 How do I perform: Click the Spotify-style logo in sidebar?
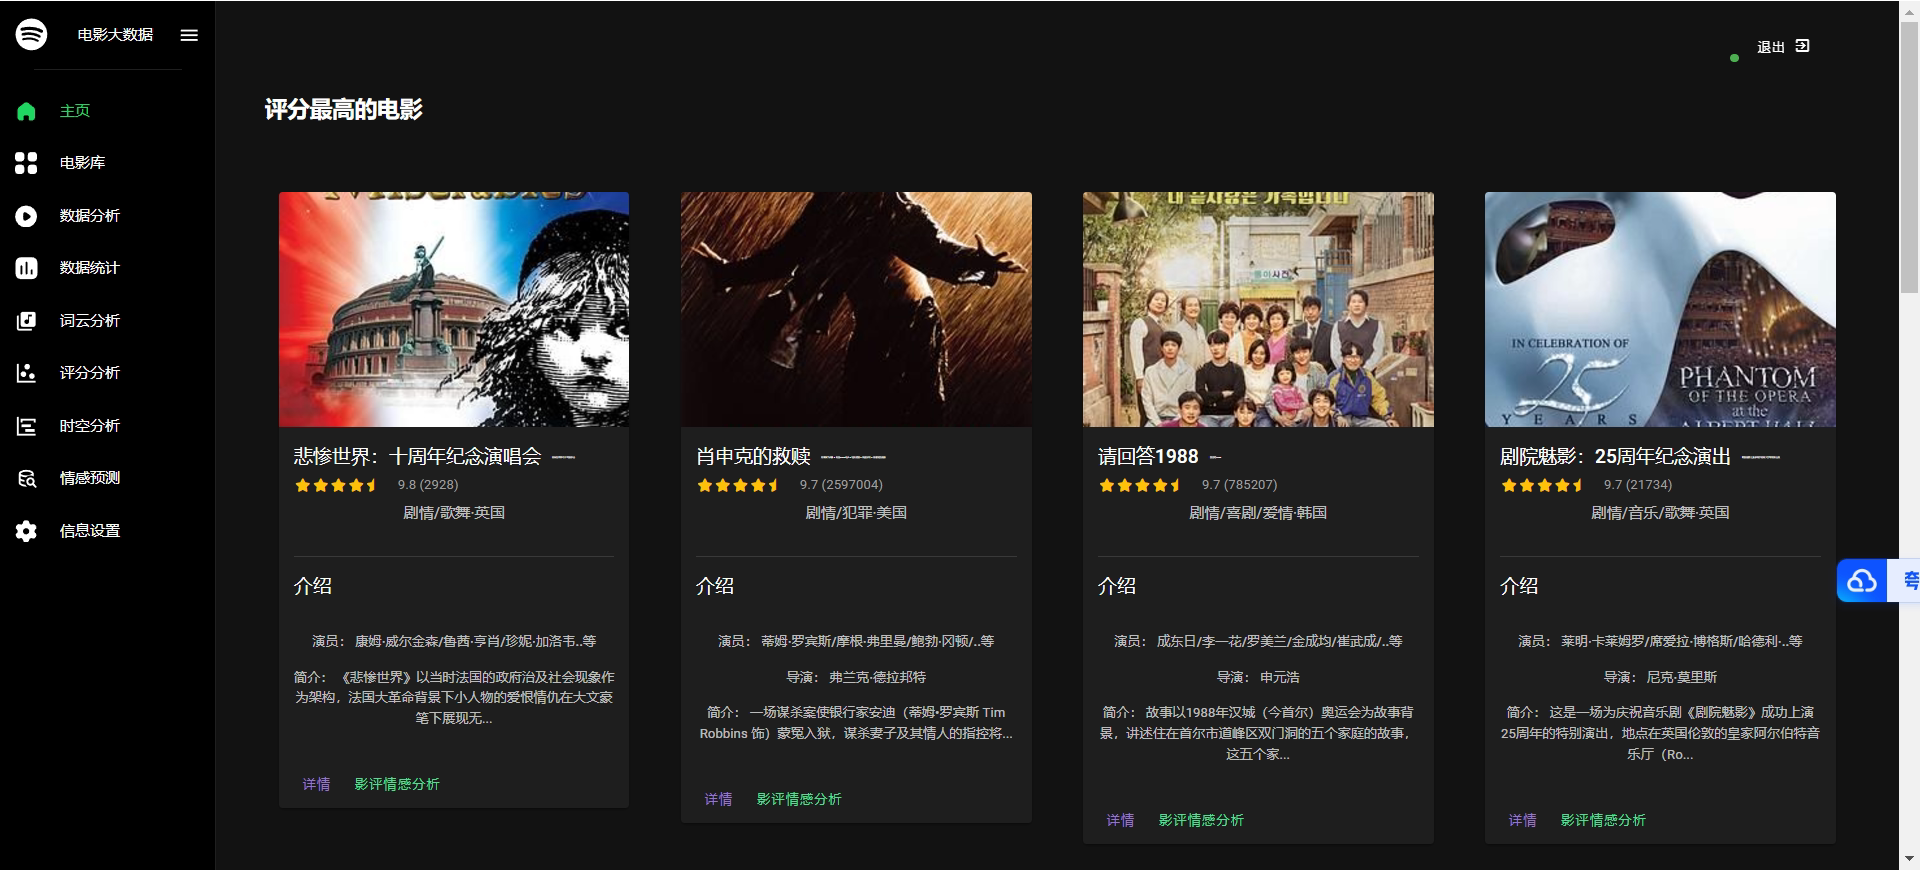31,34
